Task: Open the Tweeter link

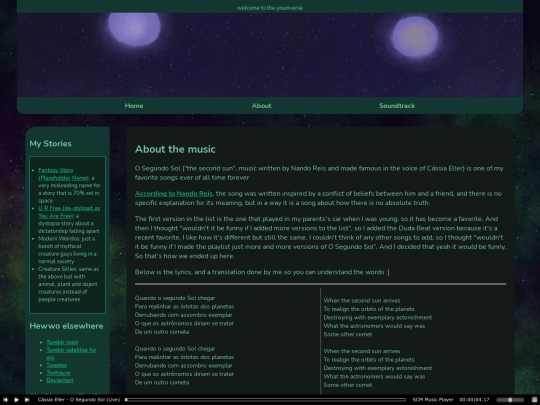Action: [57, 365]
